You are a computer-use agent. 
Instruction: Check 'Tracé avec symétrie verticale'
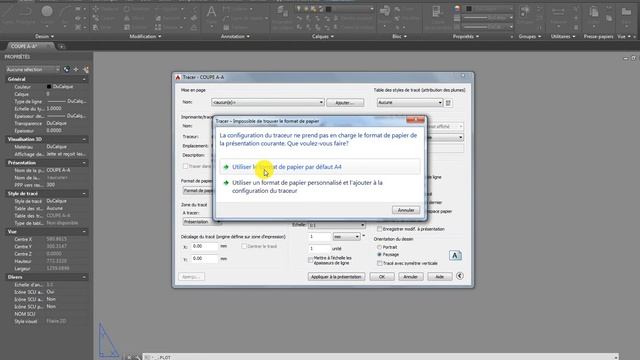(379, 263)
